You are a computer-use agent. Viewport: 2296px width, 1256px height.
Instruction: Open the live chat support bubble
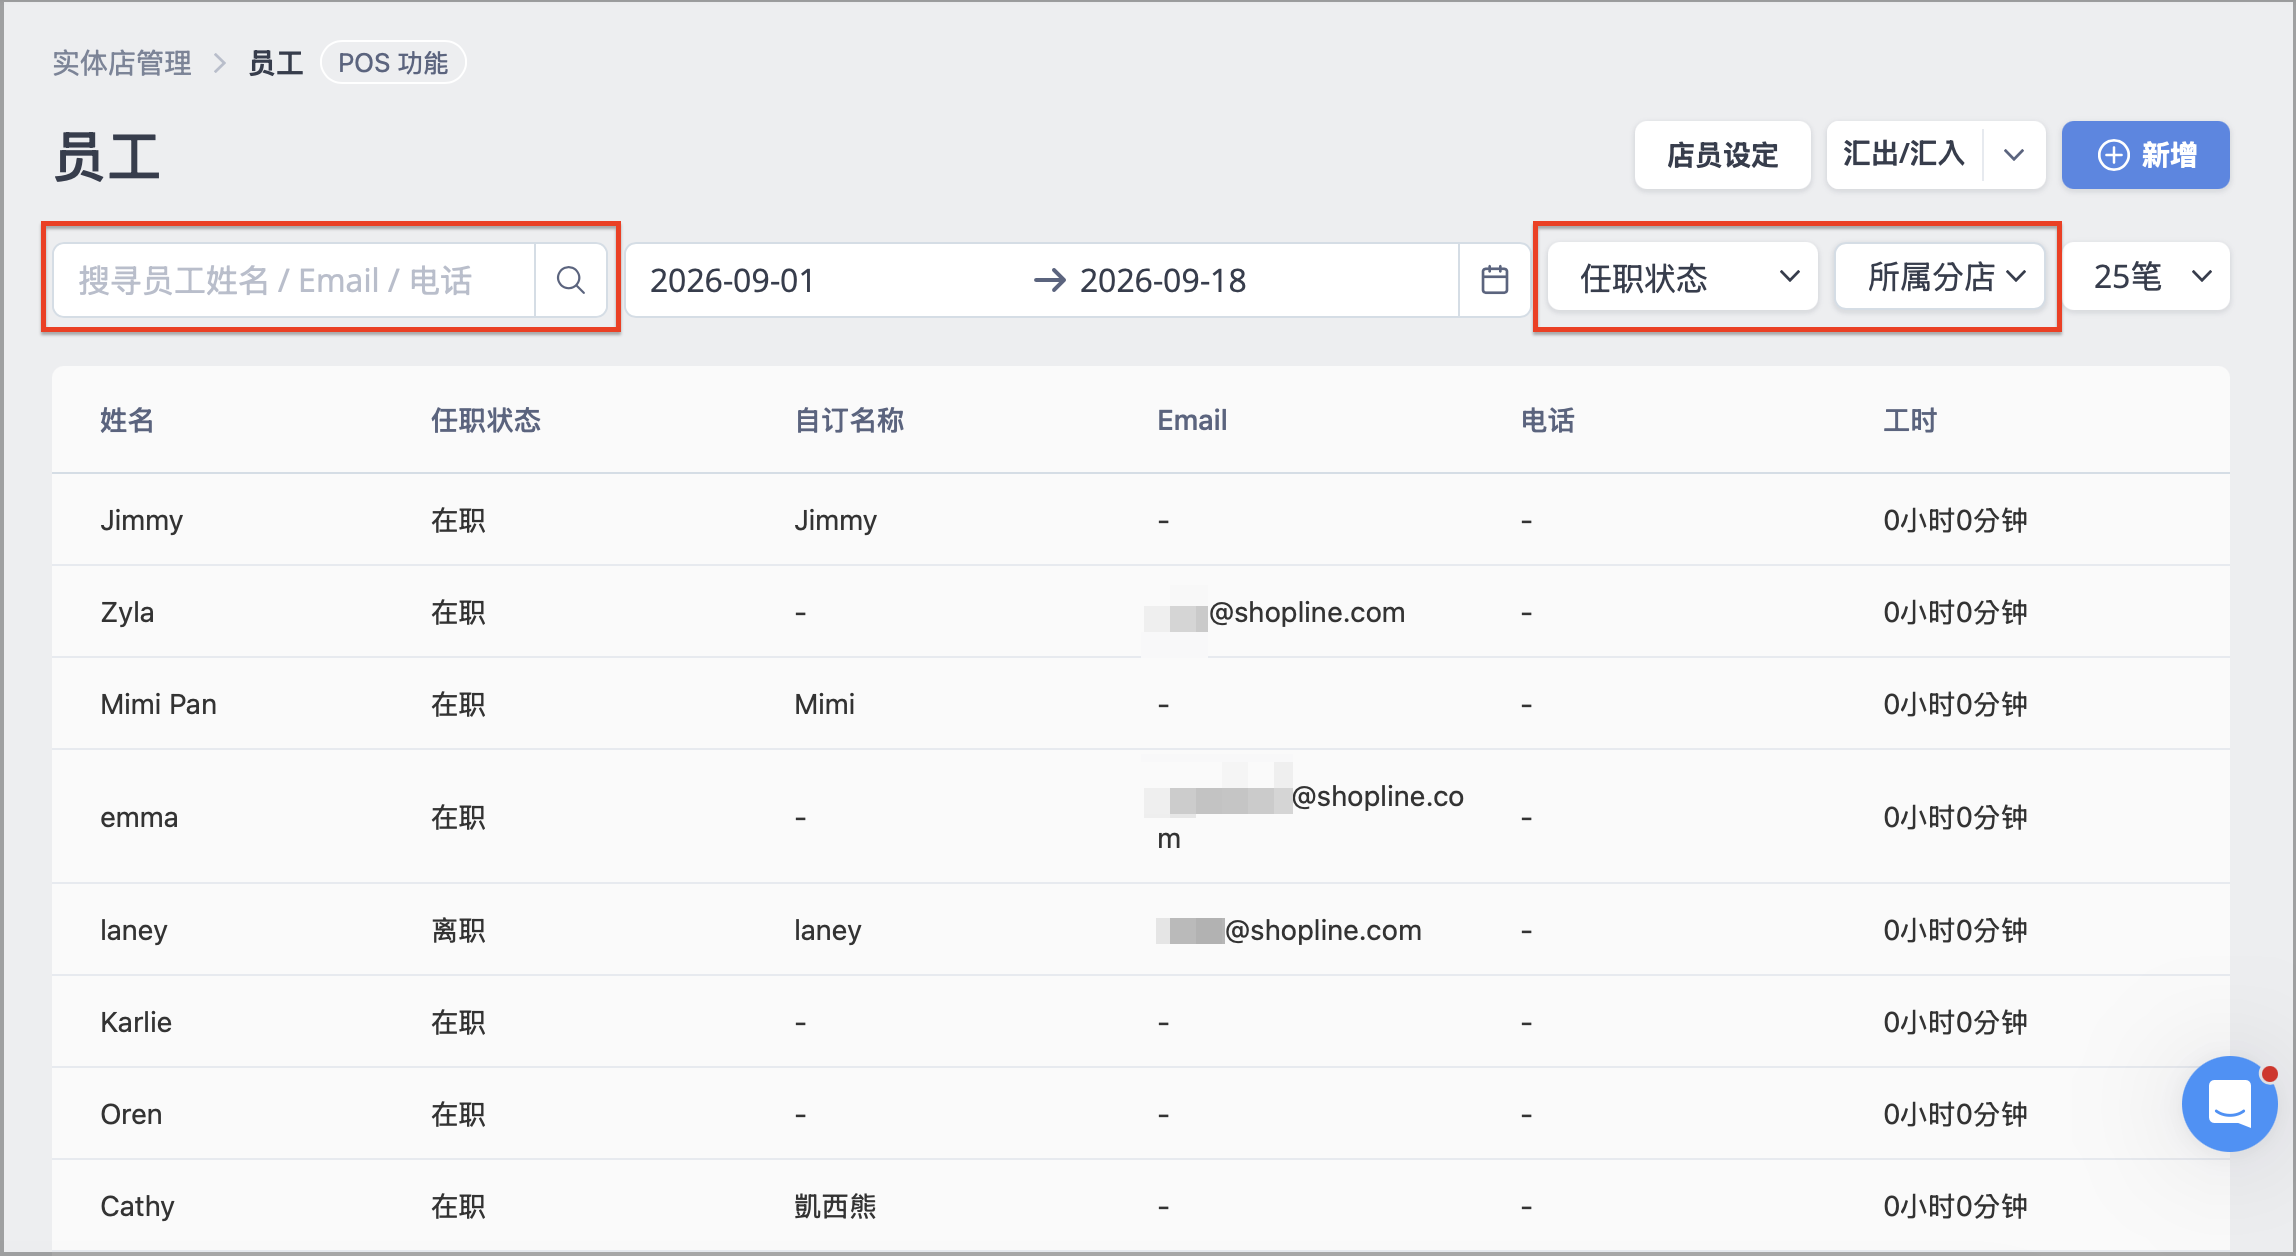[2230, 1104]
